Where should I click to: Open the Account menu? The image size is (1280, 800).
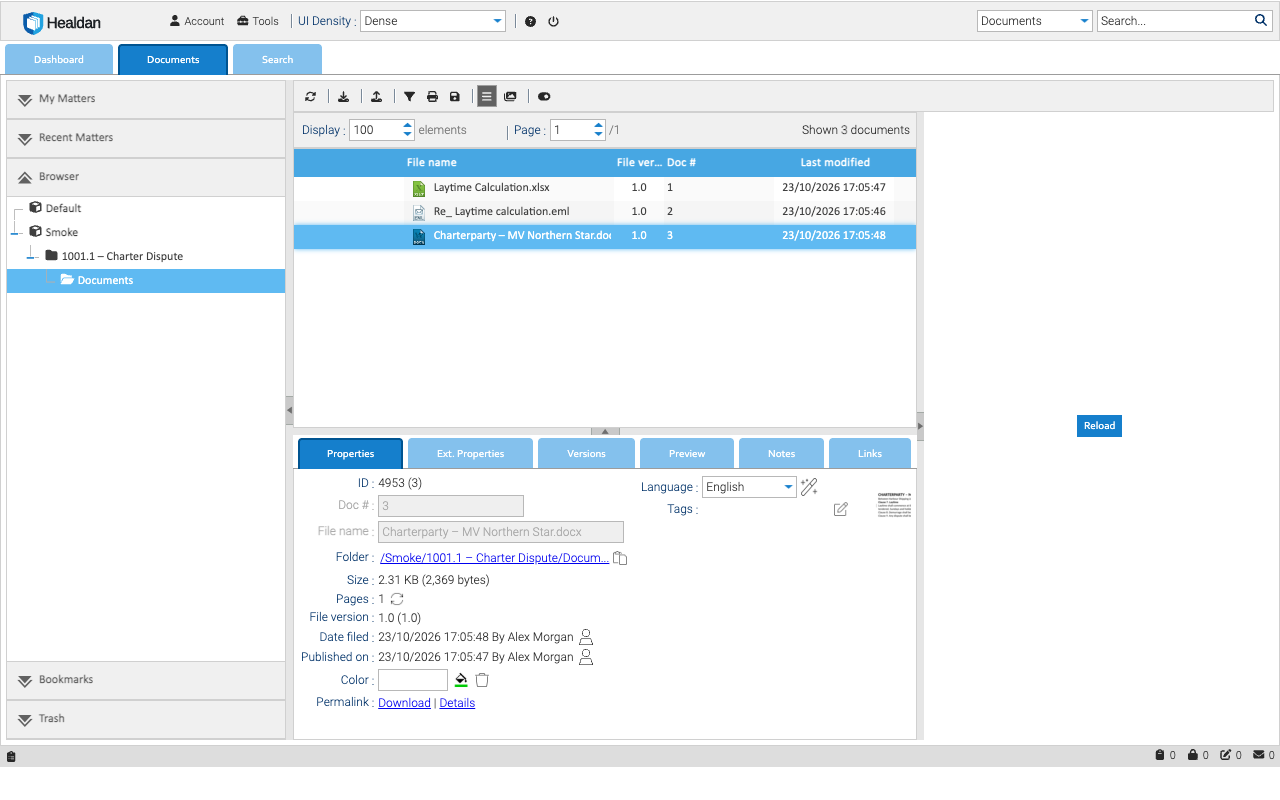[x=197, y=21]
